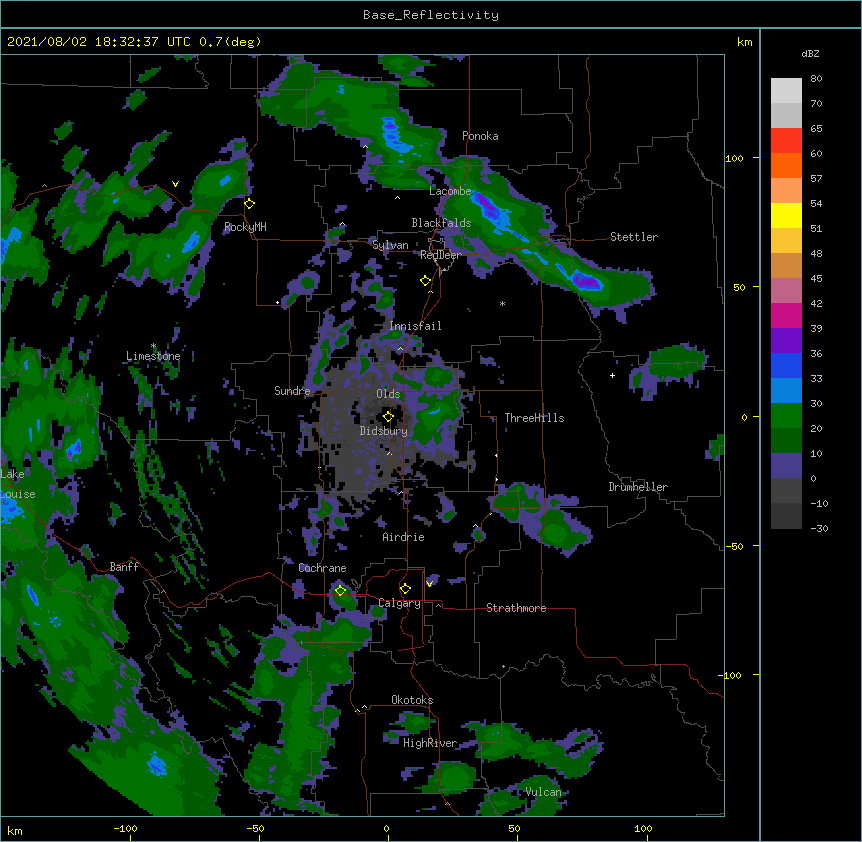Click the yellow diamond marker above Calgary
Viewport: 862px width, 842px height.
tap(405, 589)
